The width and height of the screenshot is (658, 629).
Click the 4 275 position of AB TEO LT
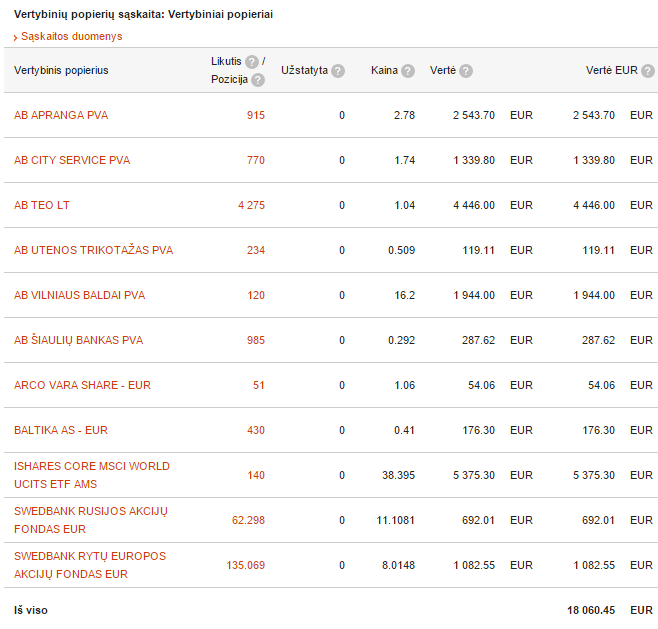[251, 205]
